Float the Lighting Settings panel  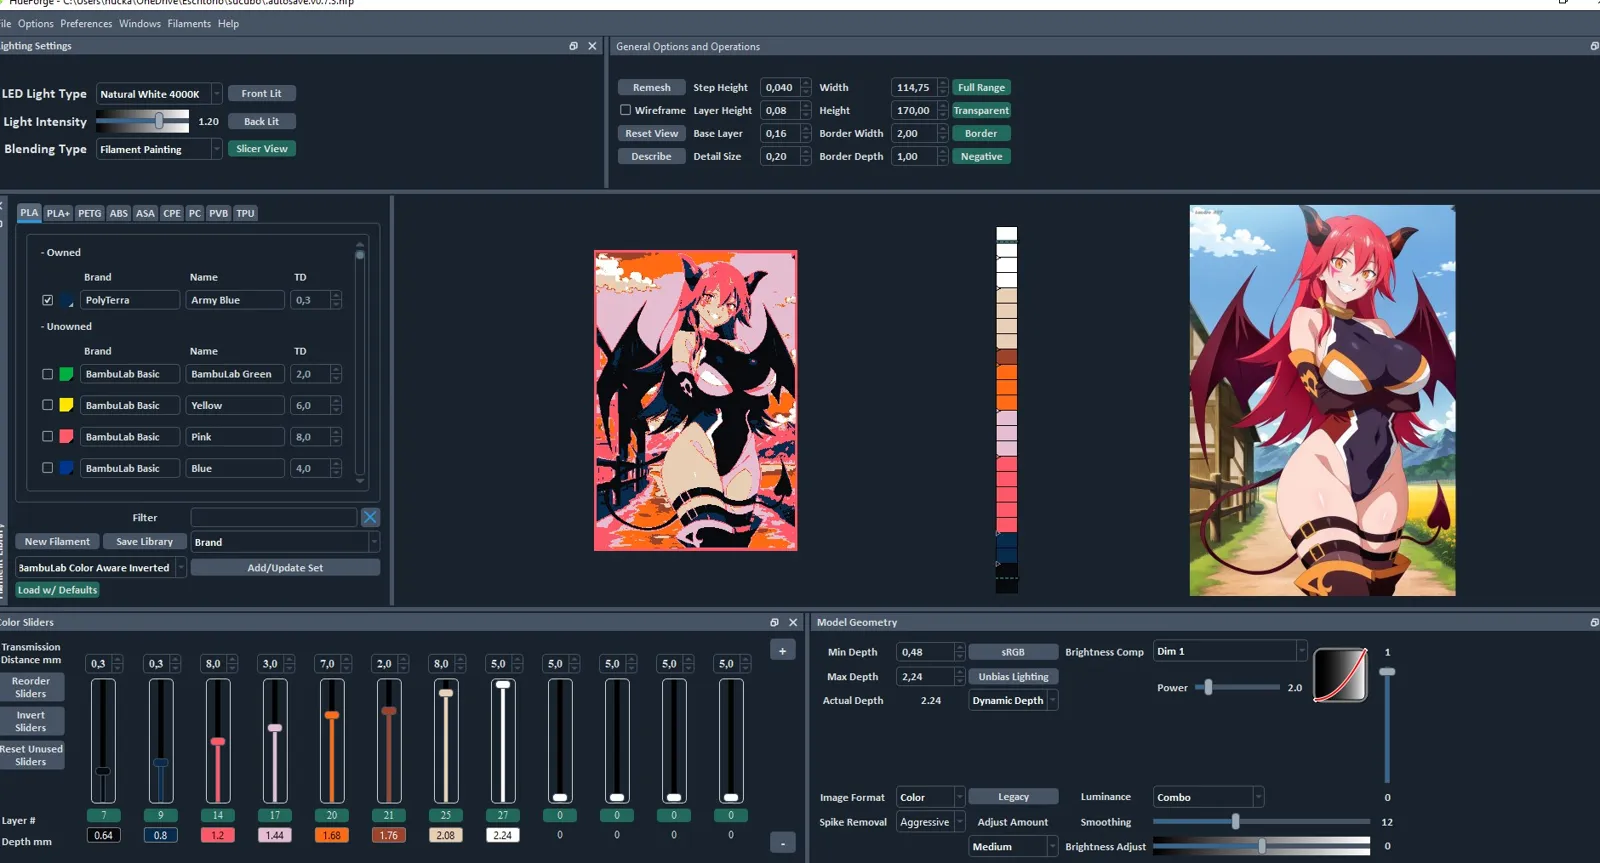point(574,46)
